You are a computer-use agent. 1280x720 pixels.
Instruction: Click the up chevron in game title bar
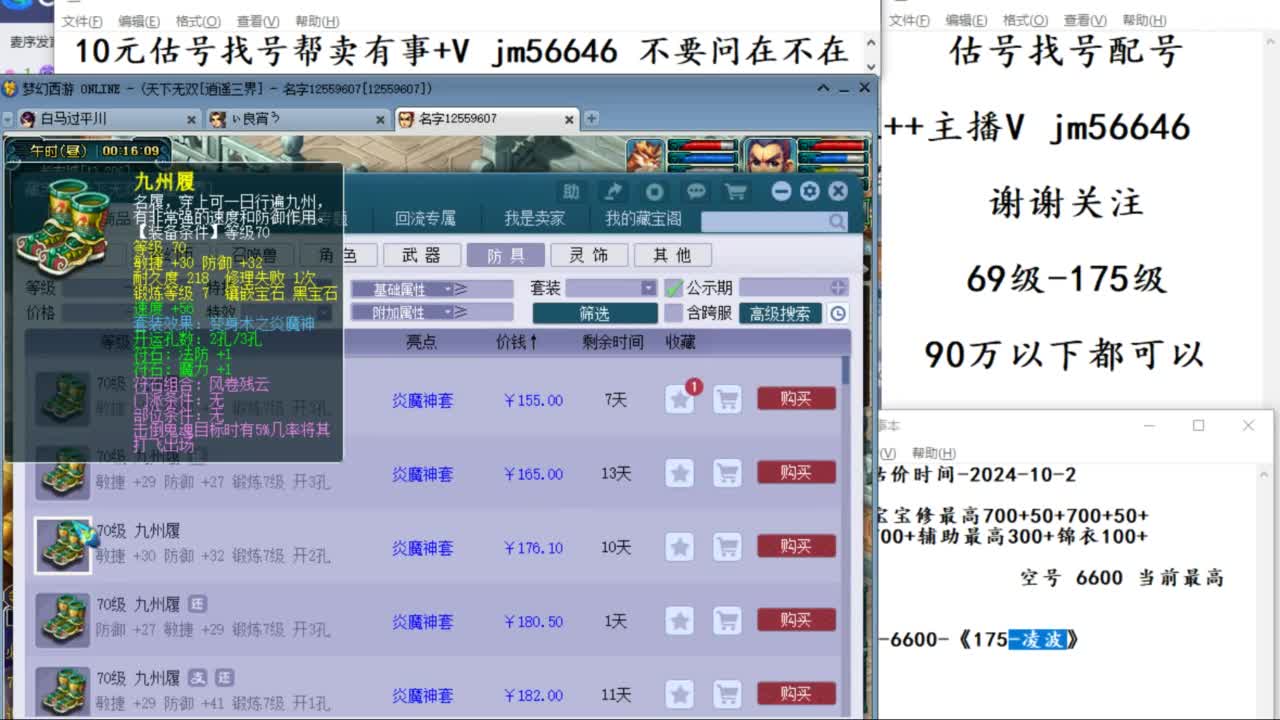(x=824, y=88)
